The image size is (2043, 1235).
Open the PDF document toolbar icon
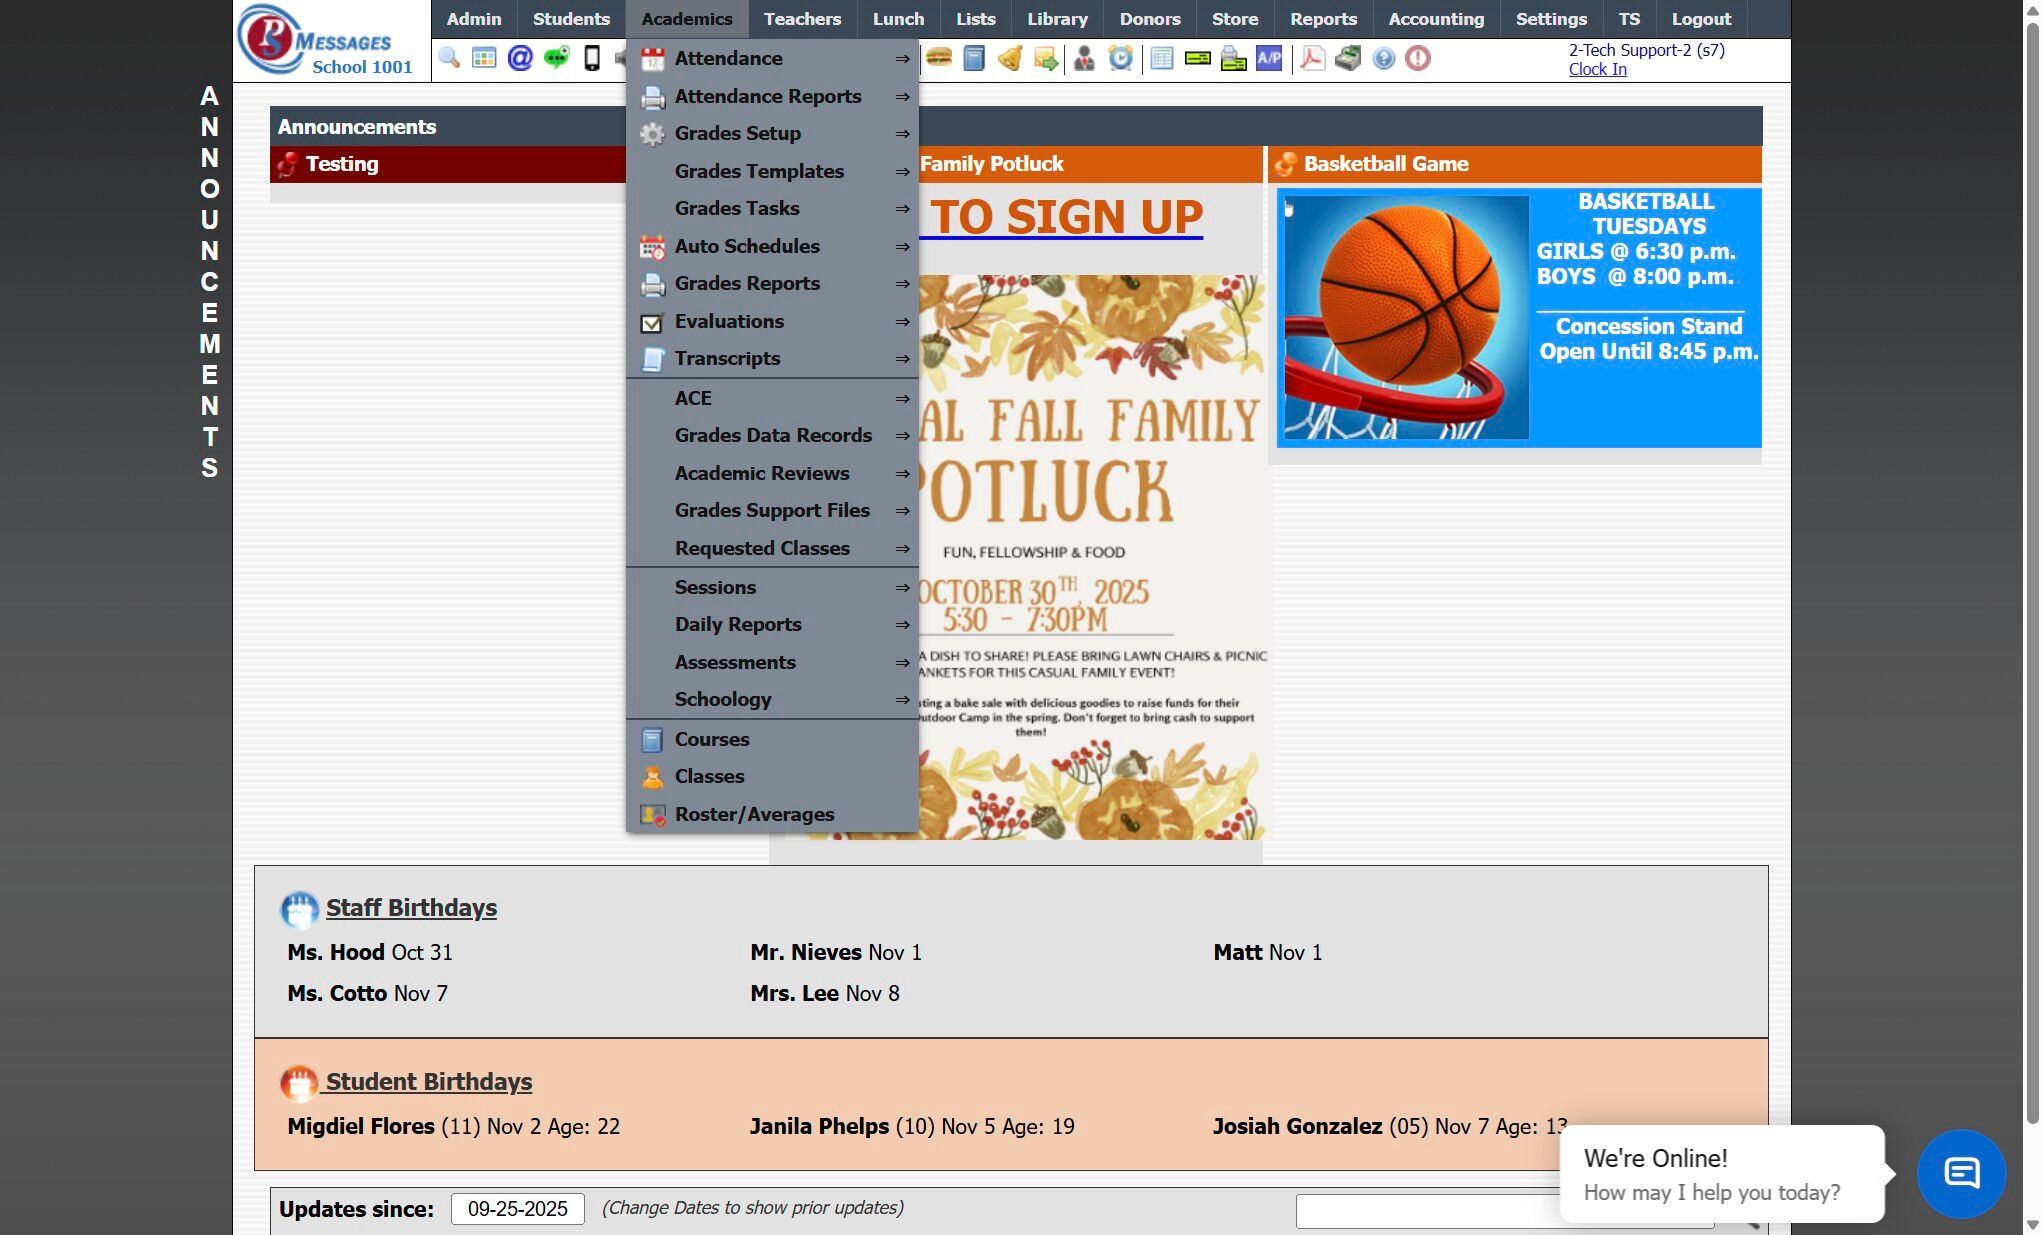click(x=1312, y=58)
